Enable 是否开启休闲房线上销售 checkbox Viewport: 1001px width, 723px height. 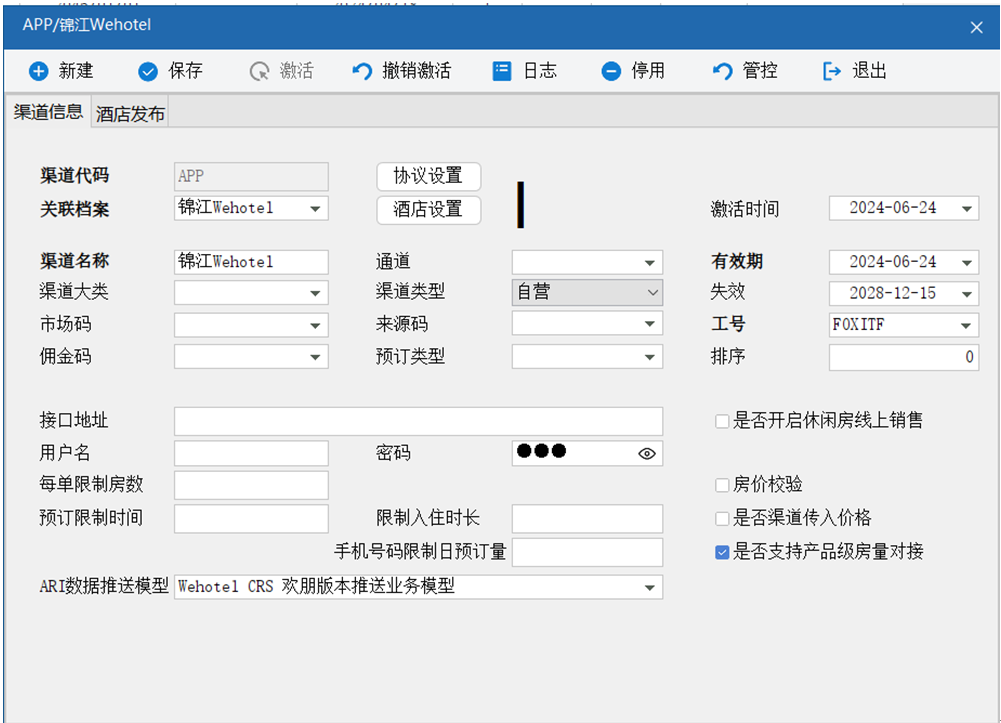pyautogui.click(x=722, y=421)
